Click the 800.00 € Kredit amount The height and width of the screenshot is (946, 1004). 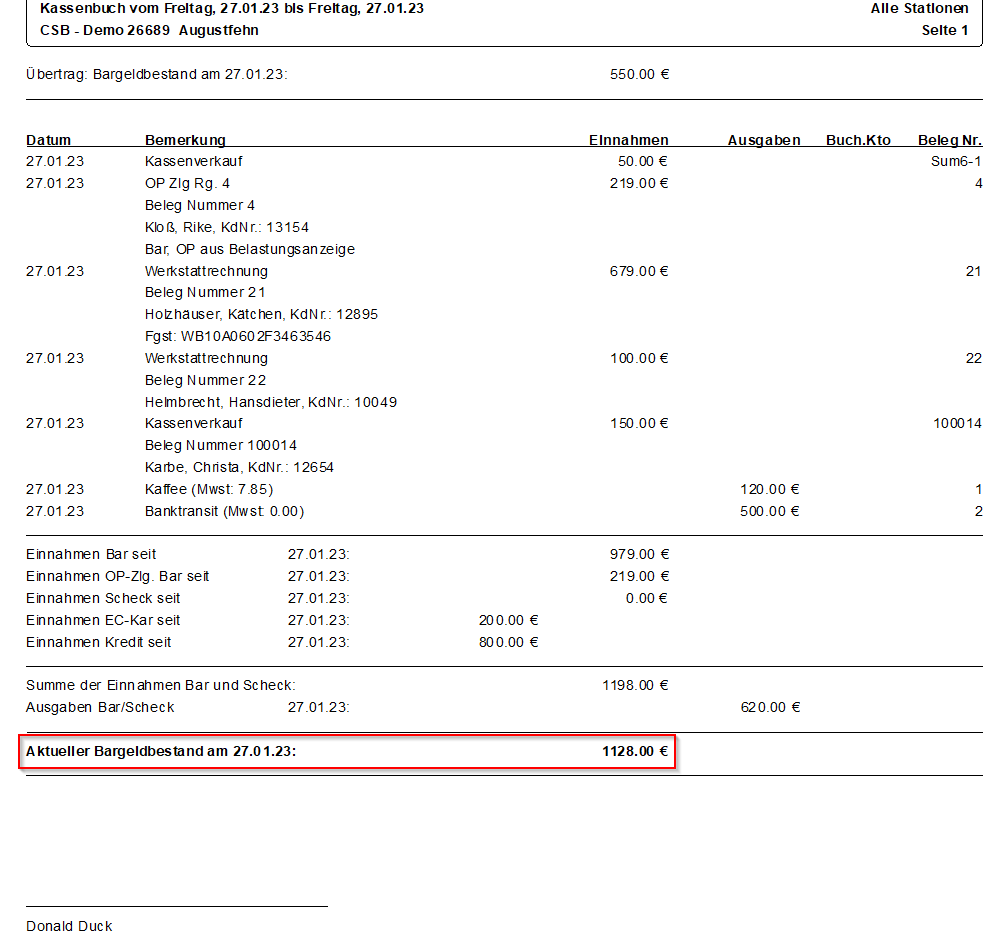[508, 642]
